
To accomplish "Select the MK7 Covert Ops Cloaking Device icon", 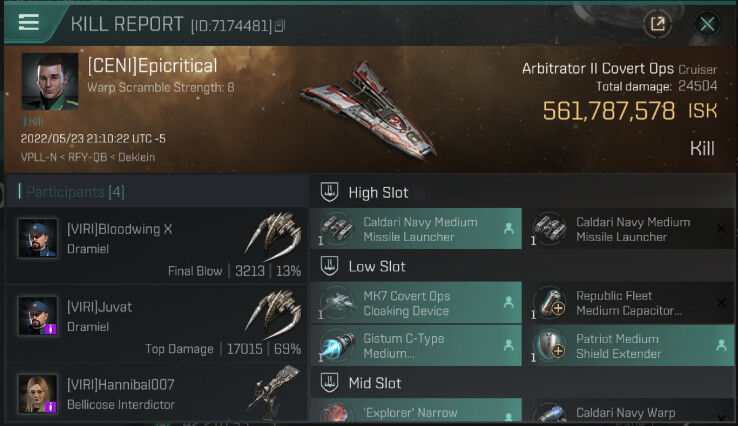I will [x=337, y=303].
